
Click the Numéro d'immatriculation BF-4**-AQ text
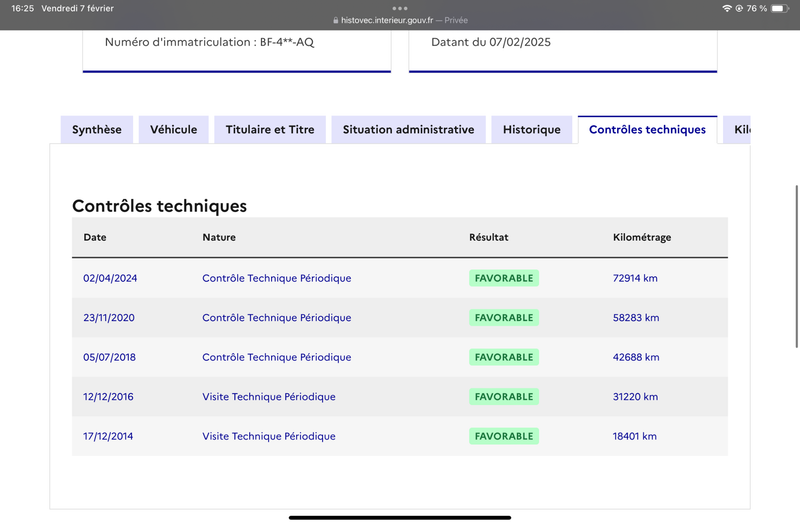click(209, 42)
